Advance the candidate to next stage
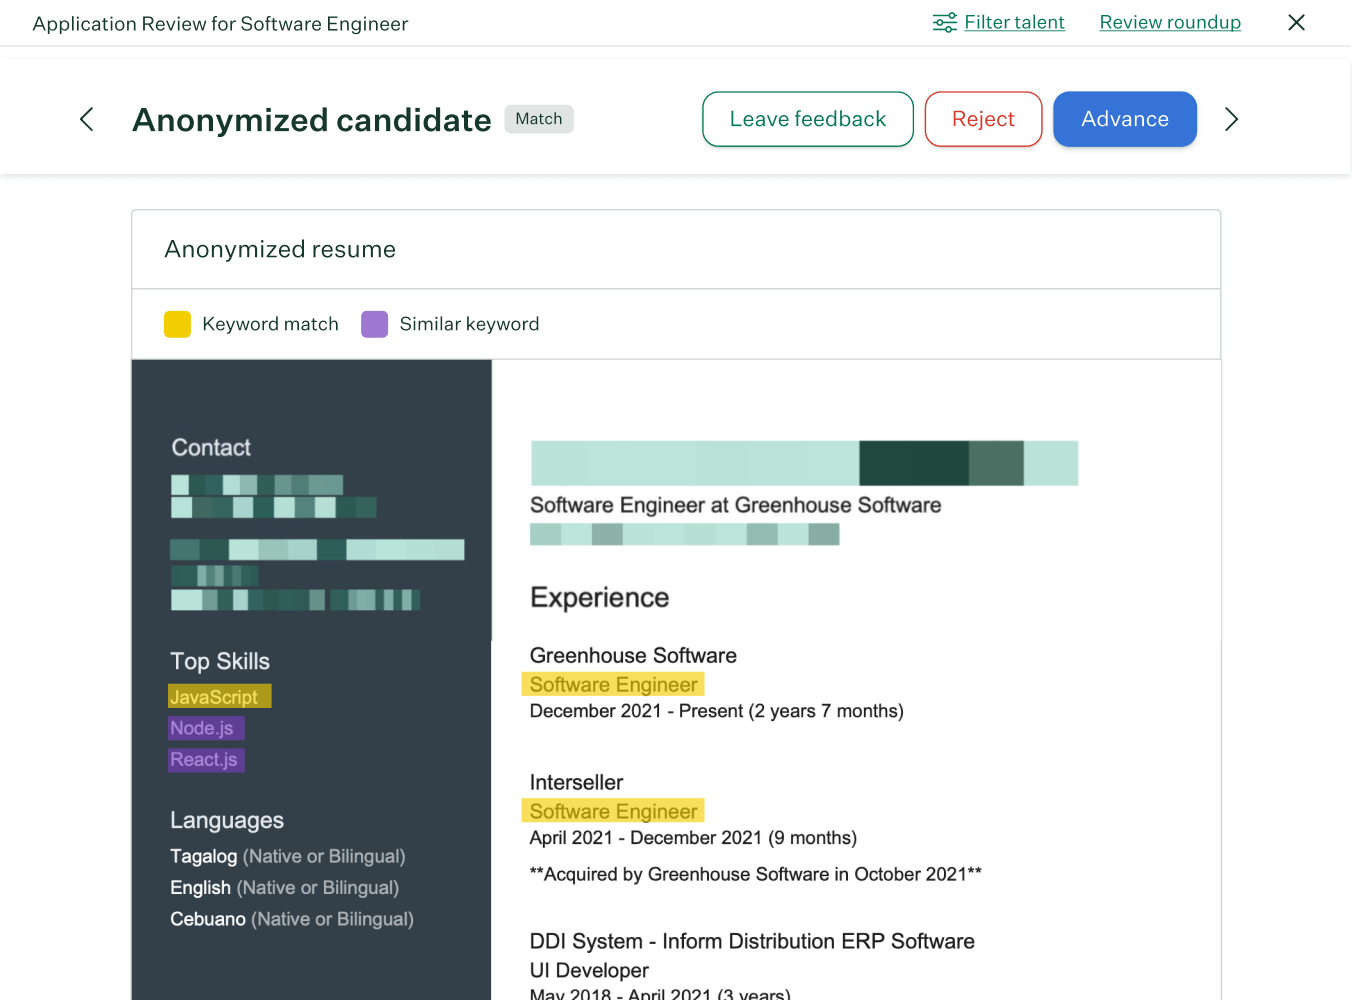Screen dimensions: 1352x1000 tap(1124, 120)
